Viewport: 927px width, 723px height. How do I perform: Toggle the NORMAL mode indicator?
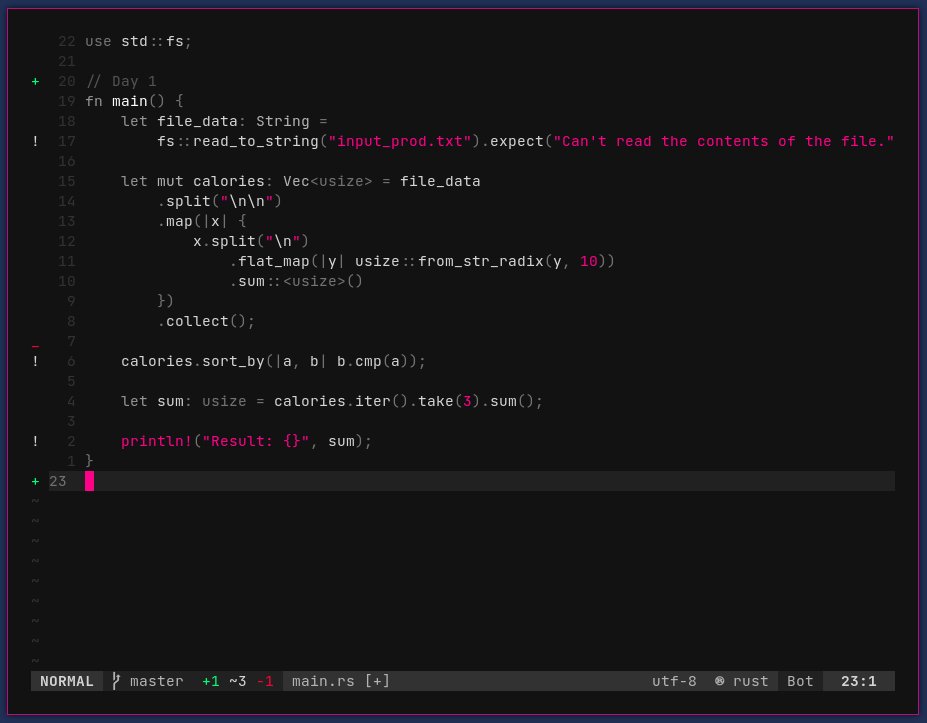pyautogui.click(x=66, y=681)
